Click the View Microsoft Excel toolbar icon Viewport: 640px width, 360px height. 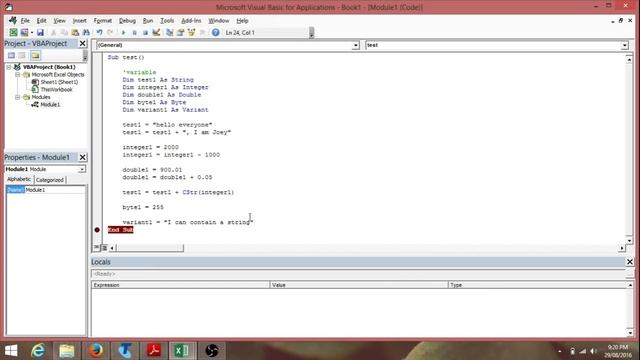pyautogui.click(x=13, y=32)
